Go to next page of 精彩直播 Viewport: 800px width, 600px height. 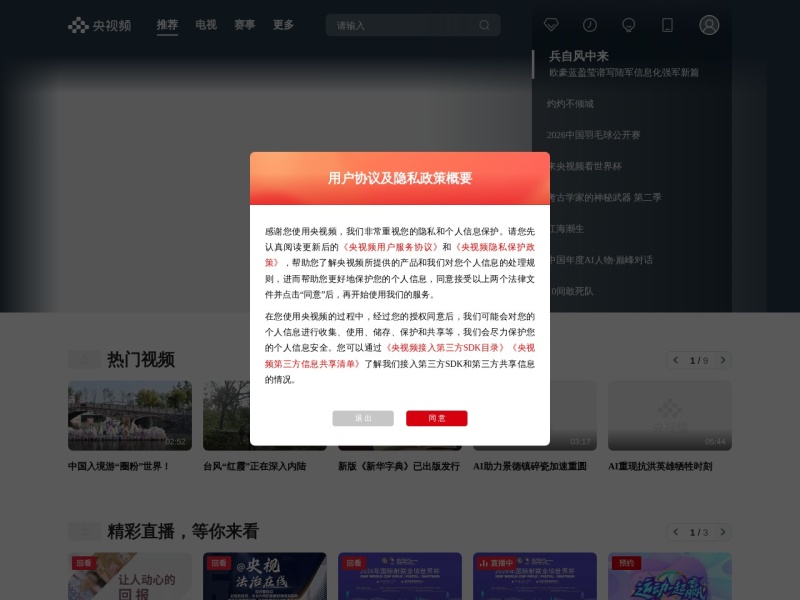pos(723,532)
